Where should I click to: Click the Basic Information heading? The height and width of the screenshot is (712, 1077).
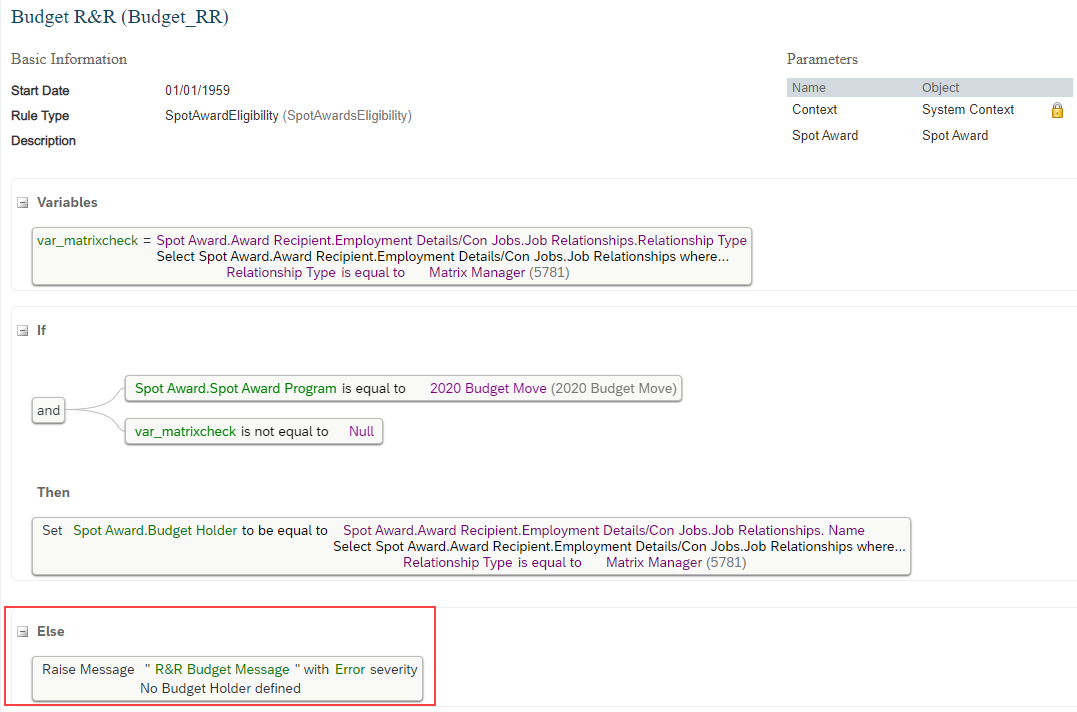69,59
